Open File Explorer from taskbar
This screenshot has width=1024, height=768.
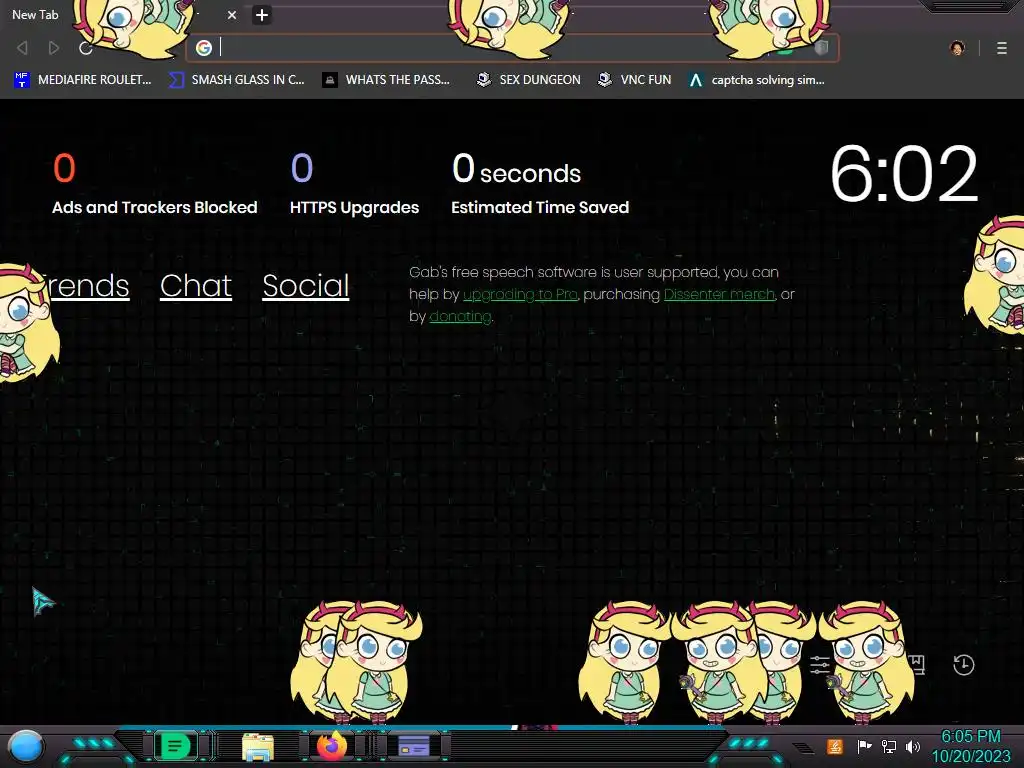coord(257,746)
